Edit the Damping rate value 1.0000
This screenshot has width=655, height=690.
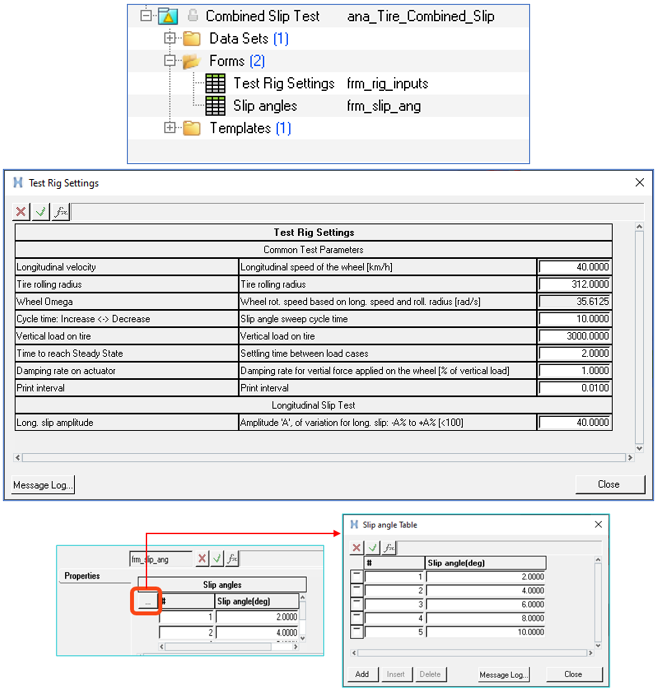[x=574, y=371]
